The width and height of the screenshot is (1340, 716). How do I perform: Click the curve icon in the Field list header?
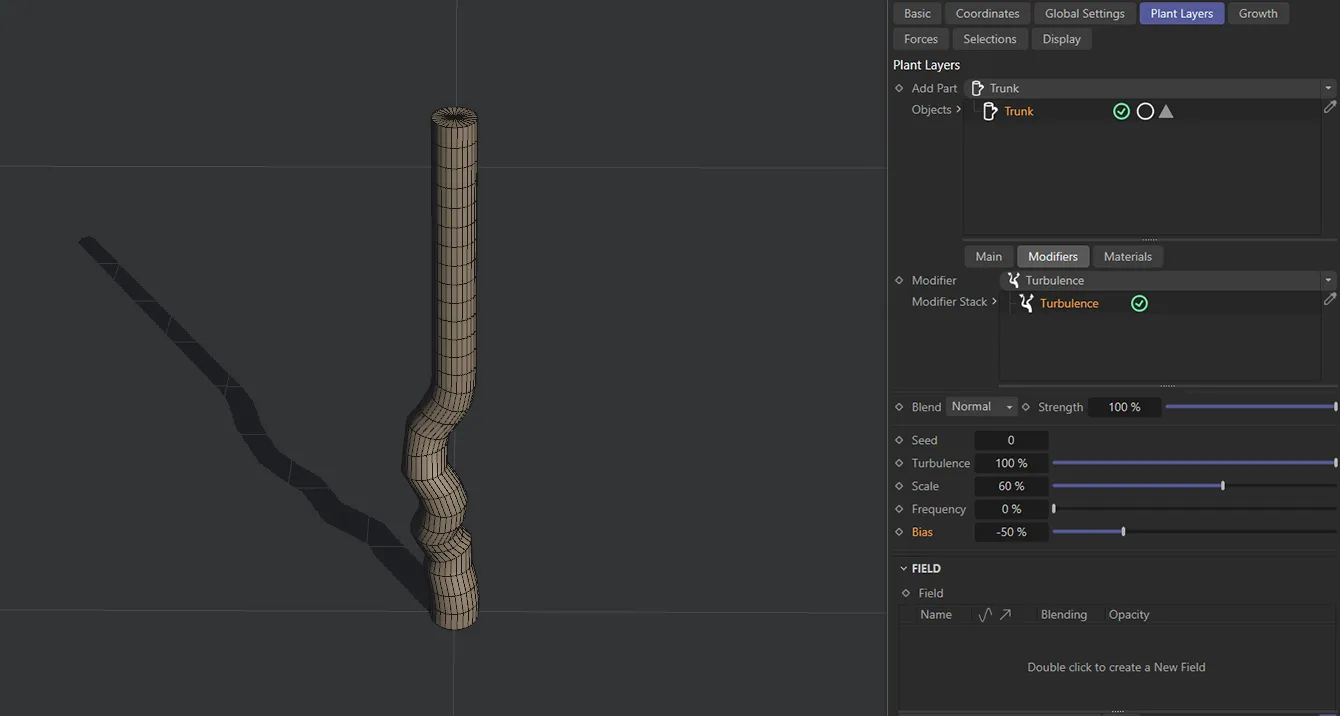coord(984,614)
